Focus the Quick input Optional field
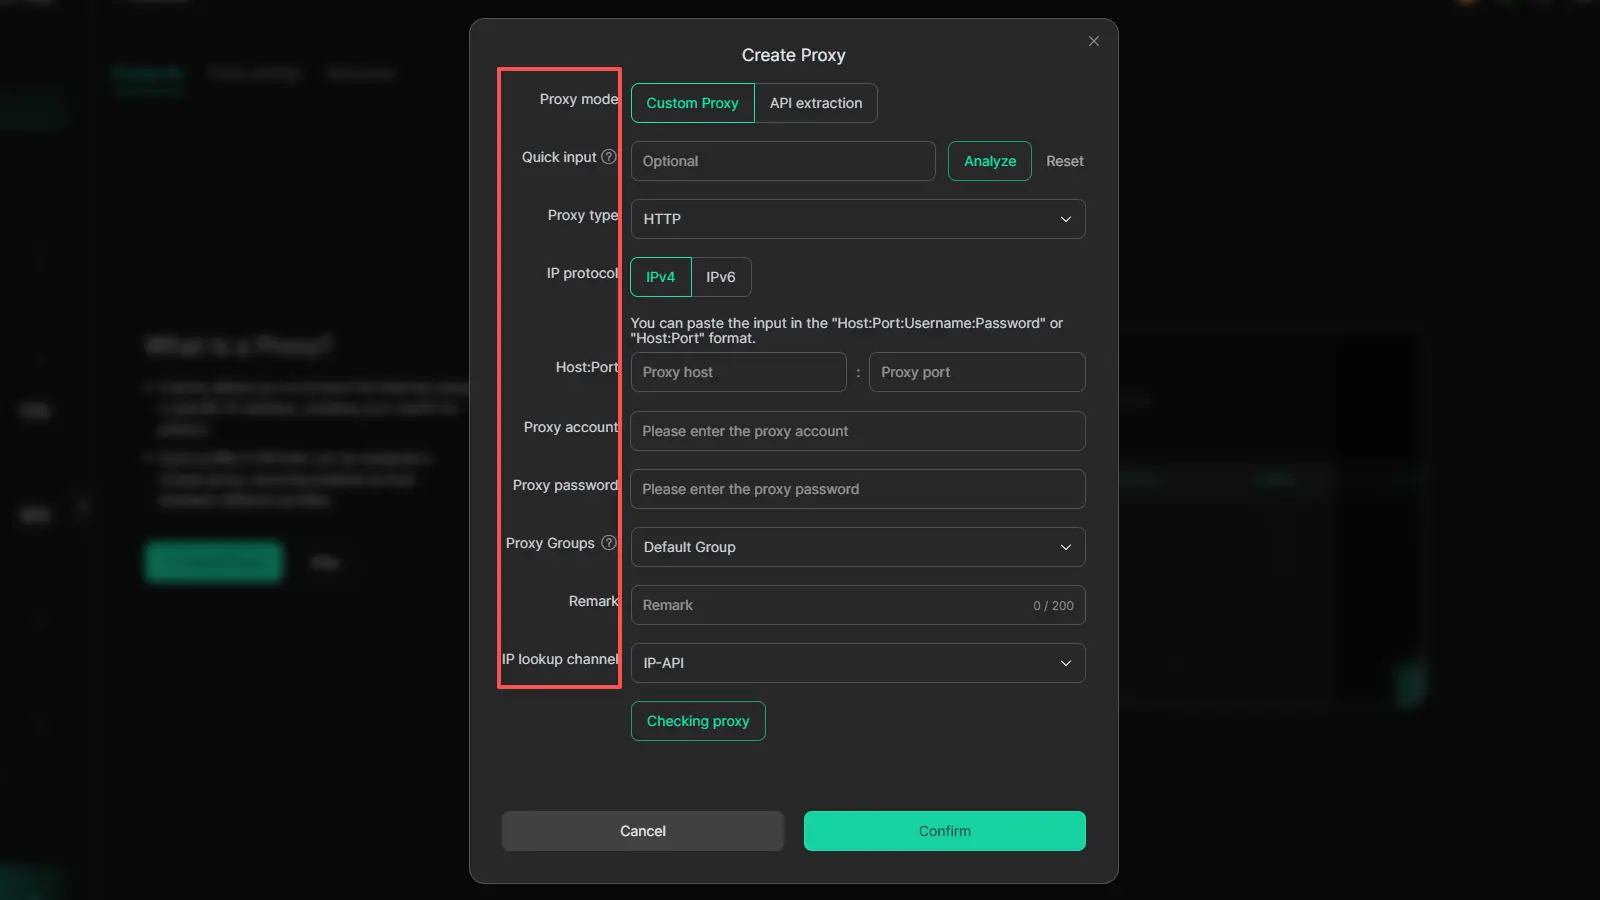Viewport: 1600px width, 900px height. pos(782,161)
